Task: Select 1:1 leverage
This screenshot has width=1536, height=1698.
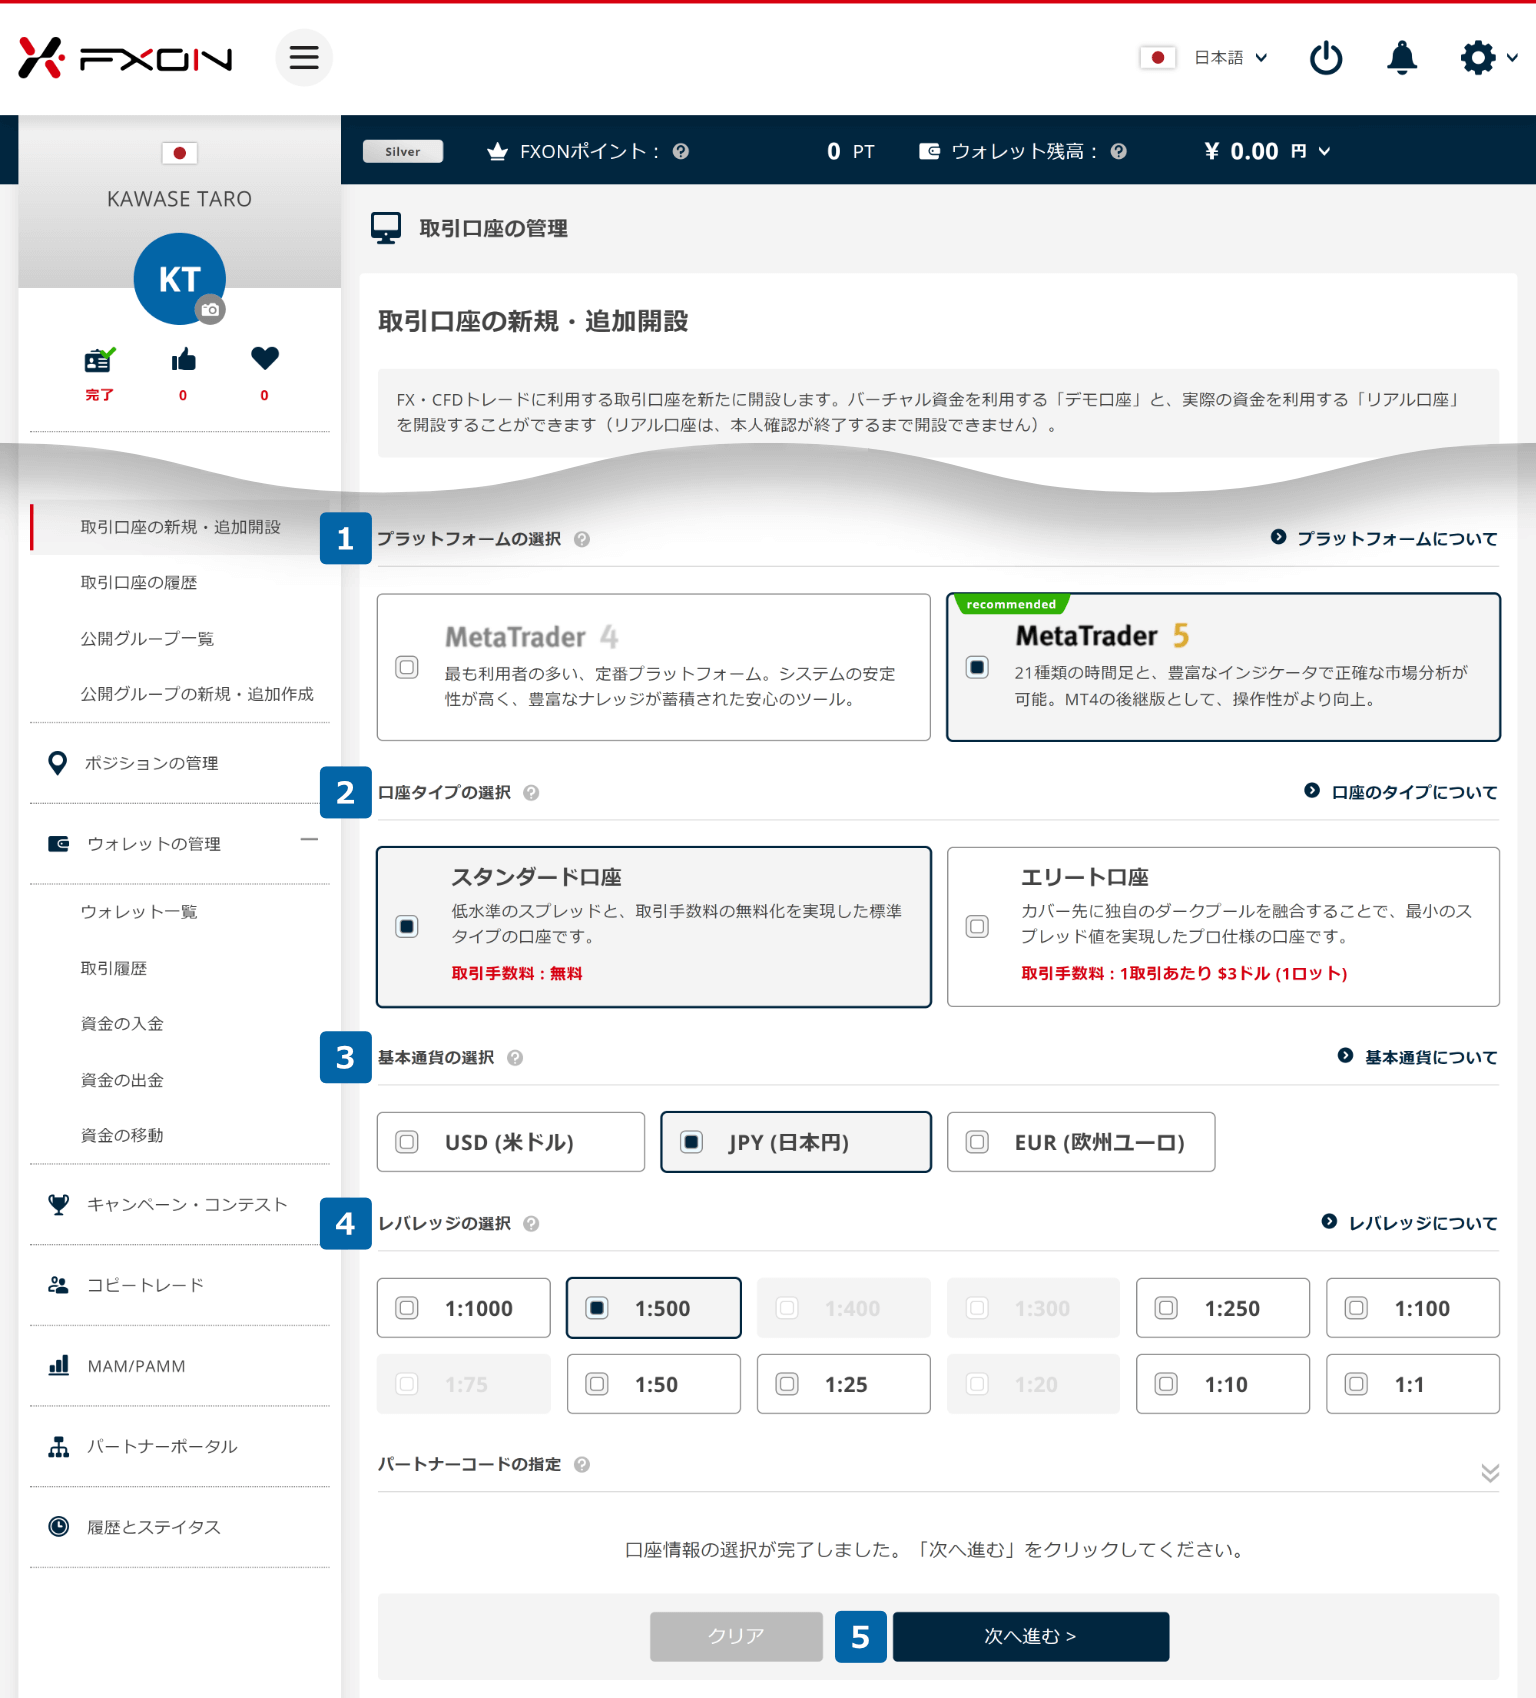Action: click(x=1413, y=1384)
